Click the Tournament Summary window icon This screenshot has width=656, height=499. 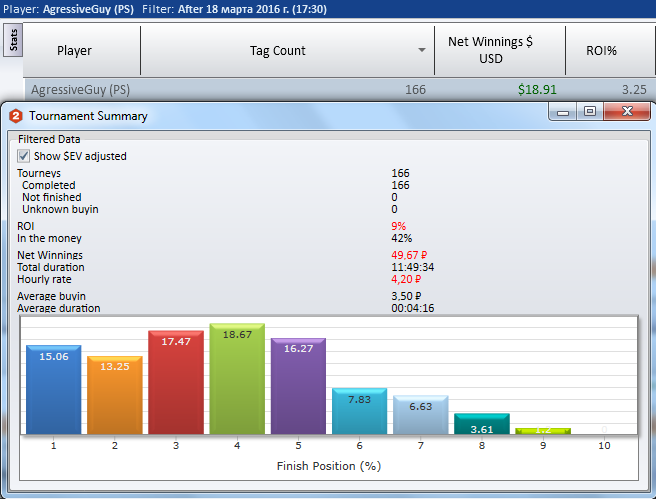pos(15,116)
